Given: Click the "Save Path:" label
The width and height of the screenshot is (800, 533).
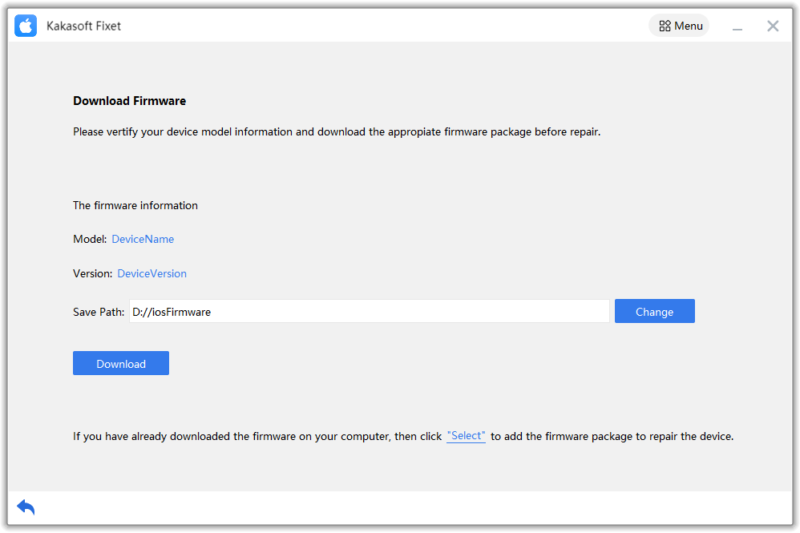Looking at the screenshot, I should [x=98, y=312].
